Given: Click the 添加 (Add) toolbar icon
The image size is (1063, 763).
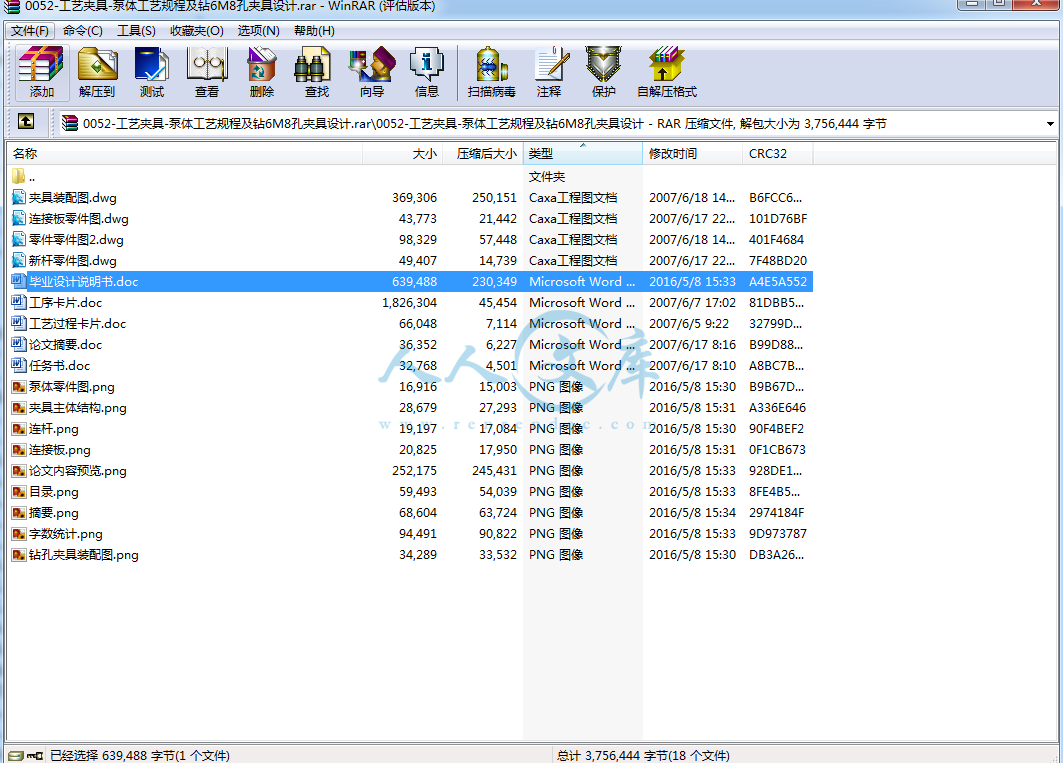Looking at the screenshot, I should (x=41, y=72).
